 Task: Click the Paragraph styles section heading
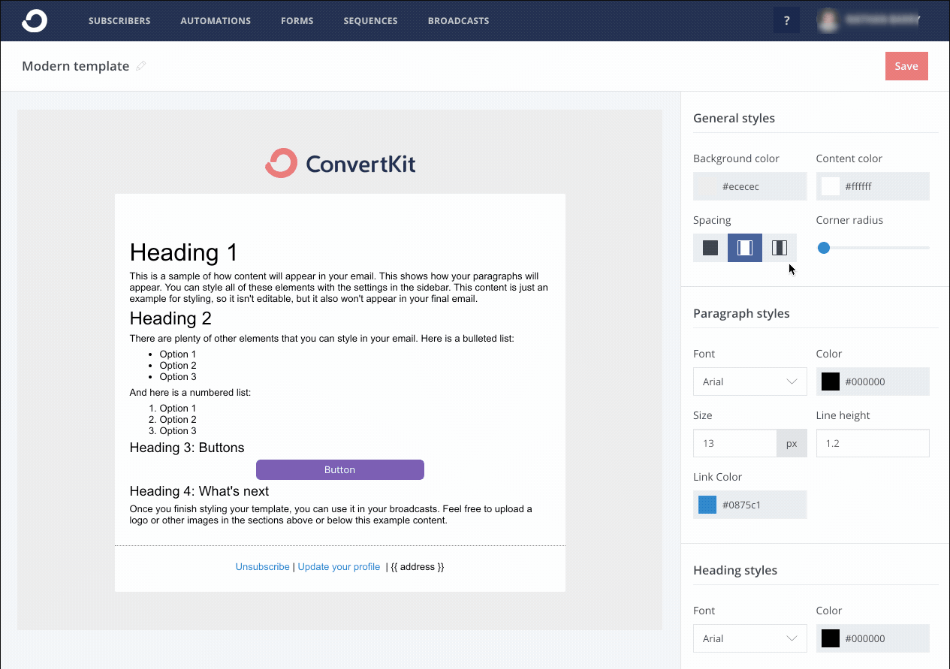pyautogui.click(x=741, y=313)
